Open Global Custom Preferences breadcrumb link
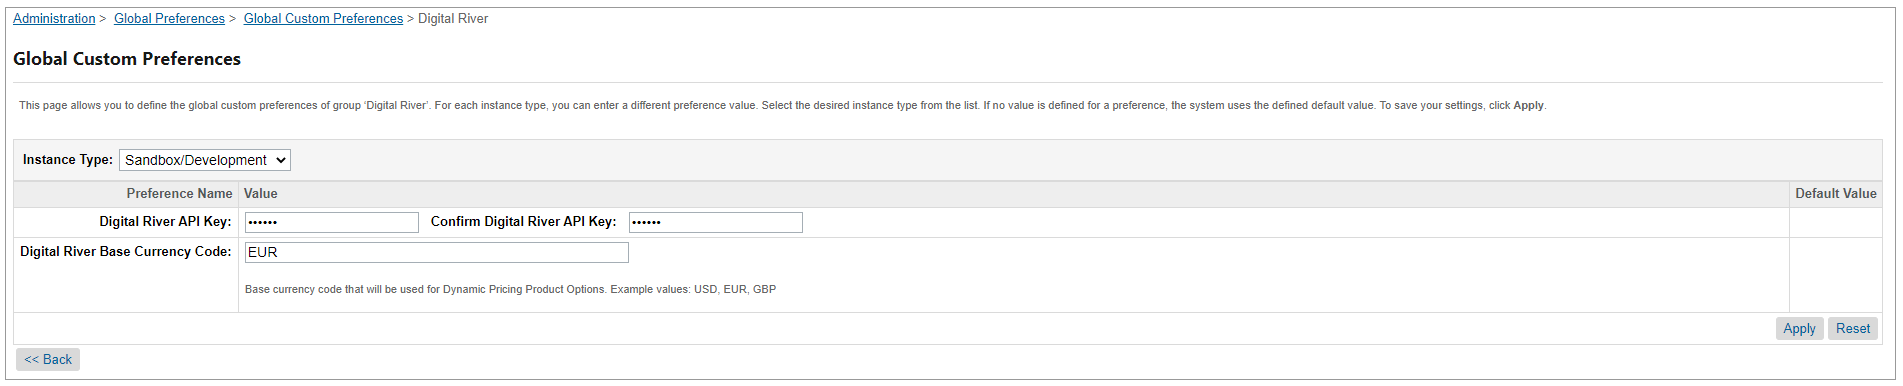1903x386 pixels. coord(323,19)
